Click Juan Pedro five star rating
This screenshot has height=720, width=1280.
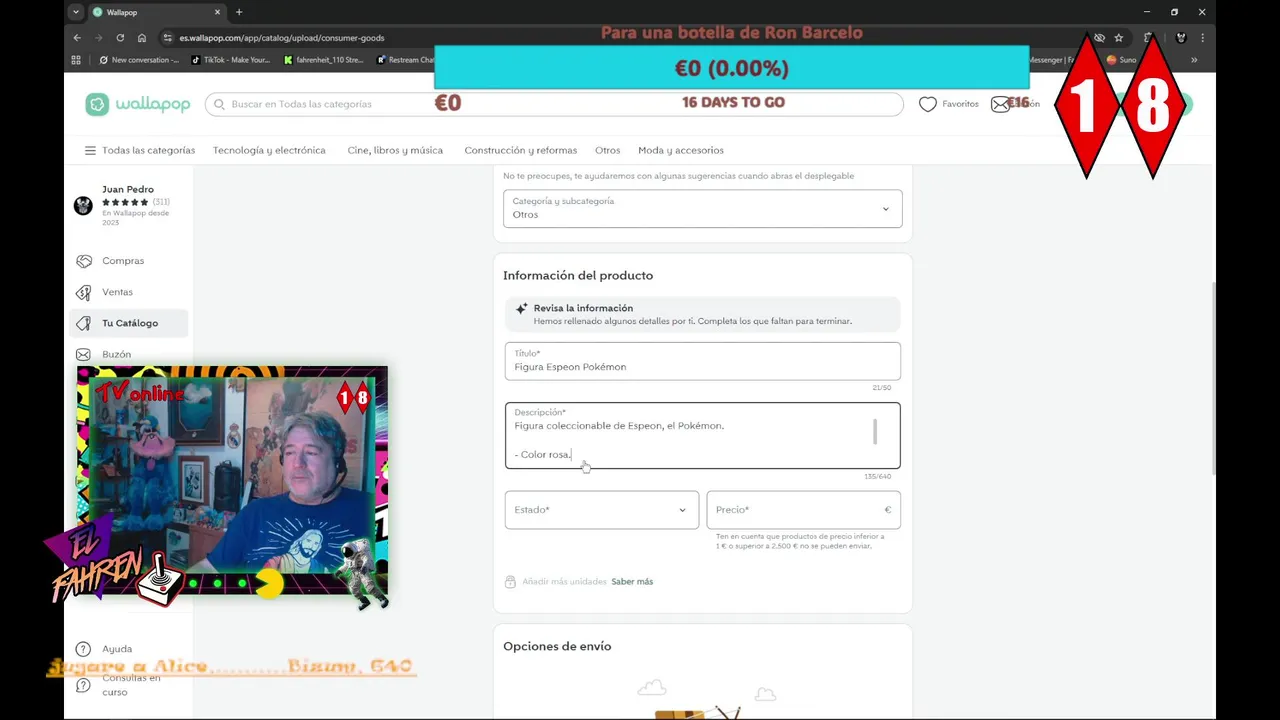tap(125, 202)
